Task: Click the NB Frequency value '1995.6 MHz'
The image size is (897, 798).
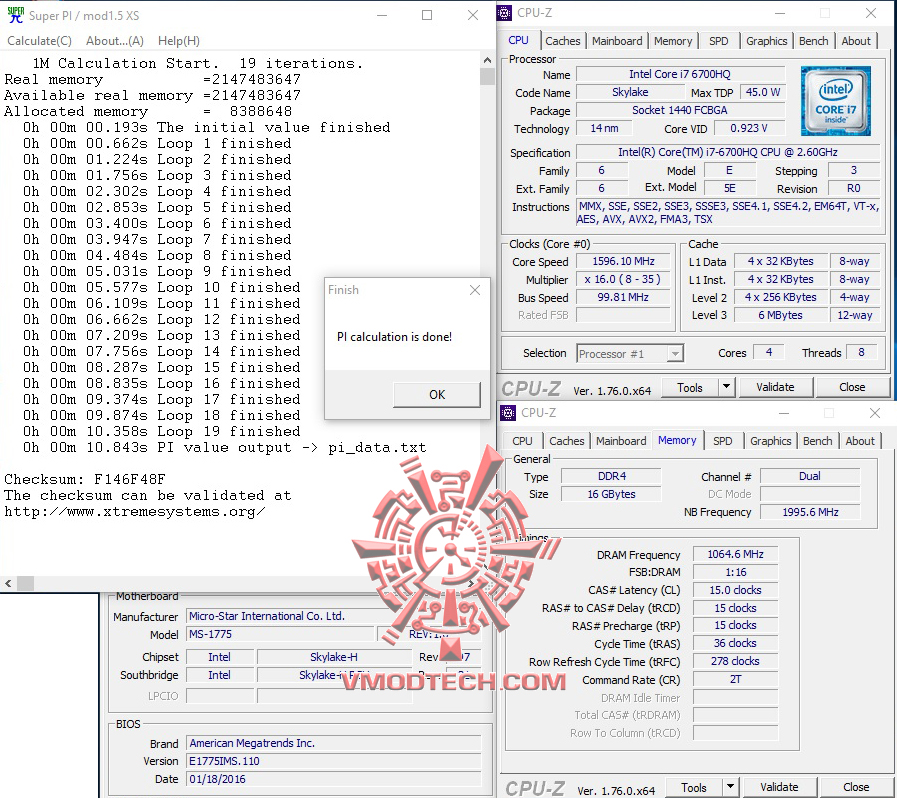Action: pyautogui.click(x=810, y=512)
